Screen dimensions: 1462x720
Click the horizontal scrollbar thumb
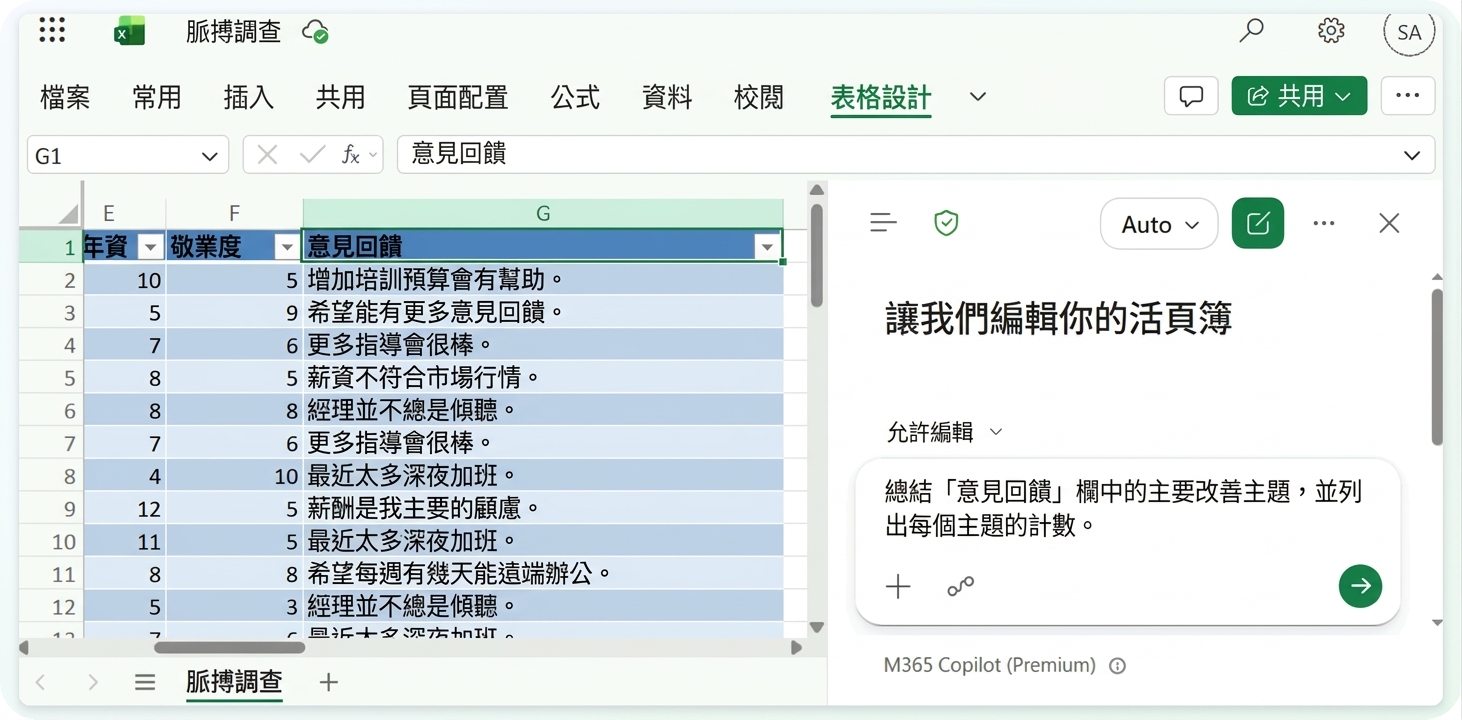click(229, 648)
